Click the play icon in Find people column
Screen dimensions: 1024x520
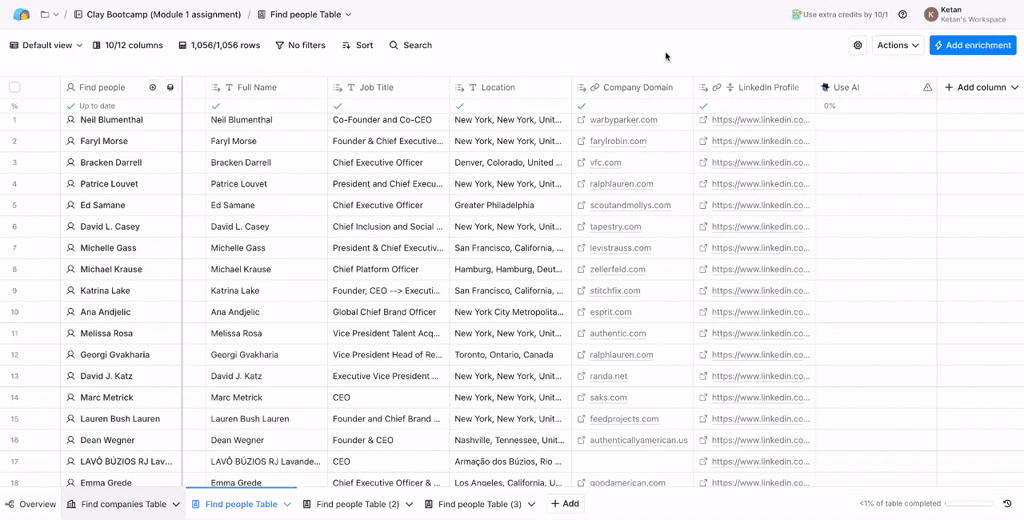click(x=153, y=88)
